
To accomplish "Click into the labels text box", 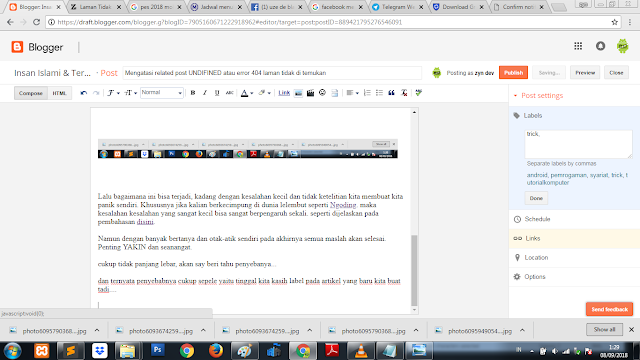I will tap(578, 144).
